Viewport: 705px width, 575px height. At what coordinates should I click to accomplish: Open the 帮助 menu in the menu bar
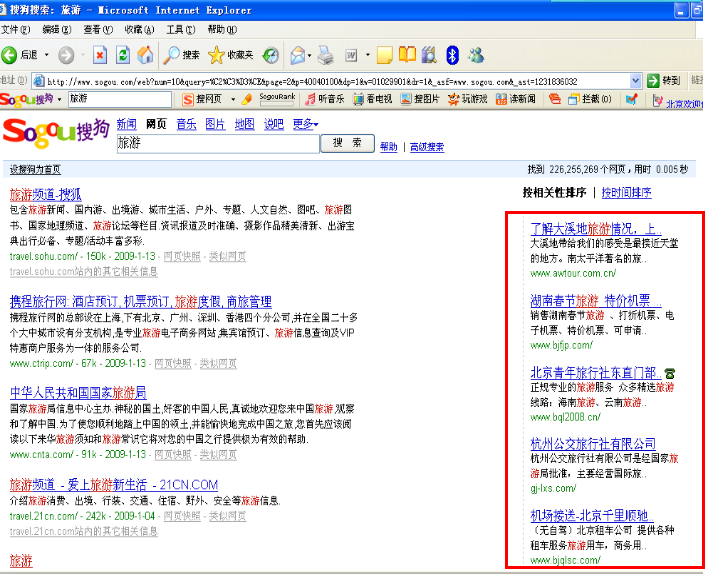pos(222,30)
